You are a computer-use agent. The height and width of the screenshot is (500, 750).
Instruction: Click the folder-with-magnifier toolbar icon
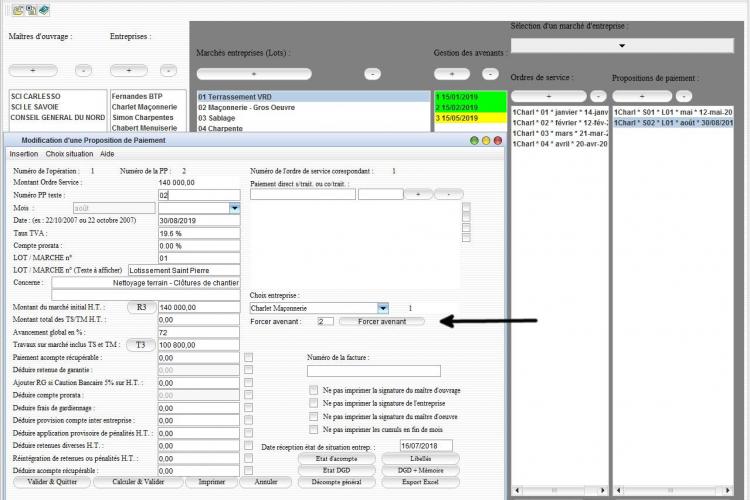tap(31, 10)
